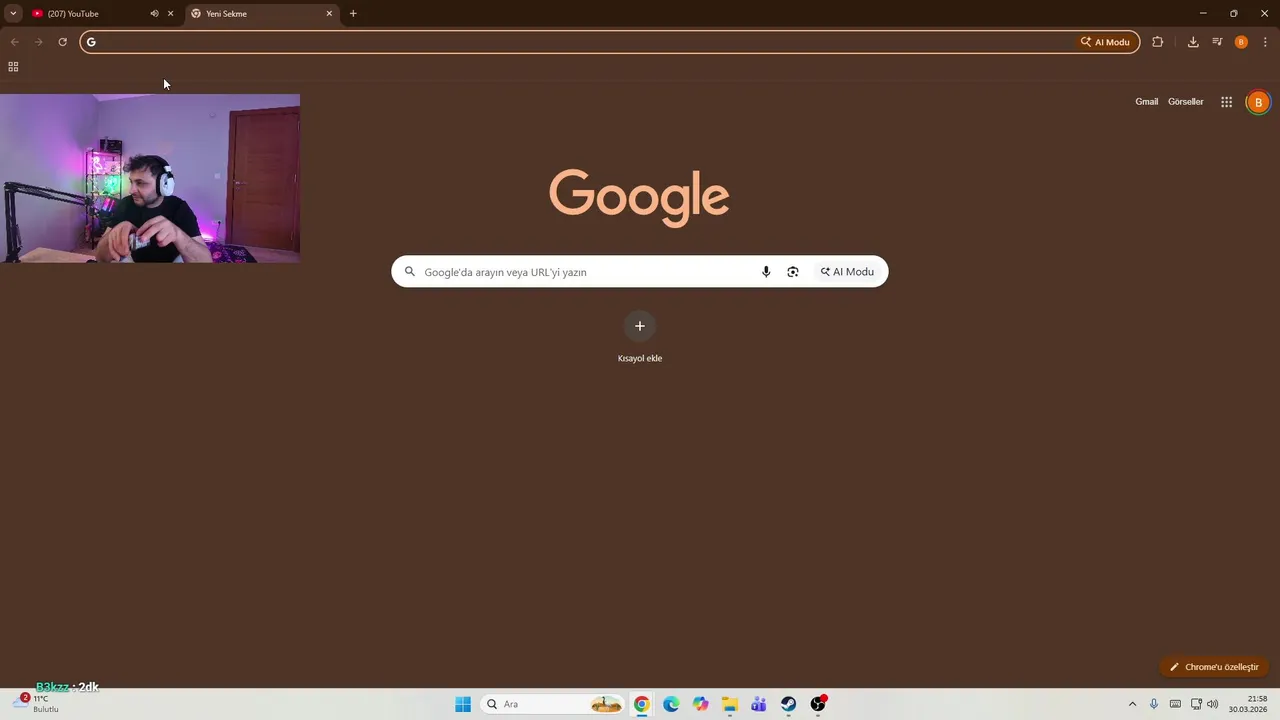Open the touch keyboard tray icon
Image resolution: width=1280 pixels, height=720 pixels.
[1175, 704]
